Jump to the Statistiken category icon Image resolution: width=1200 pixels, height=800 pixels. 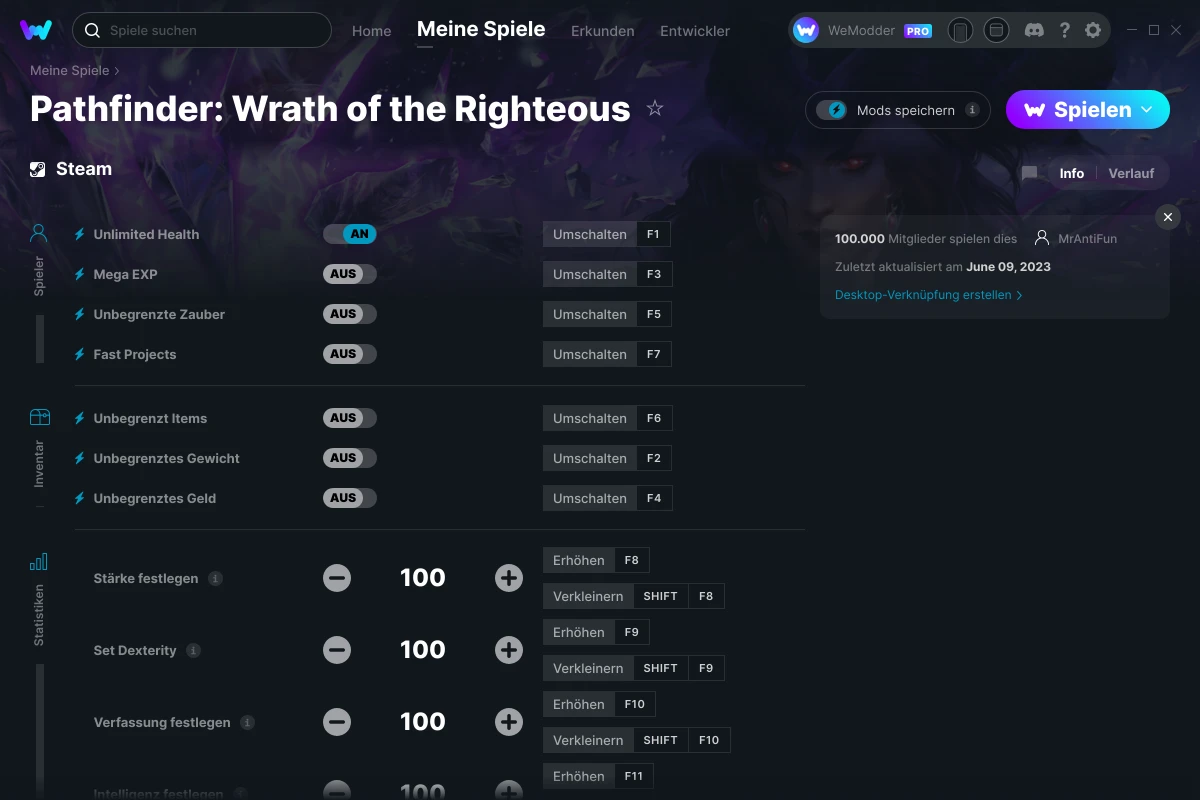(x=39, y=561)
